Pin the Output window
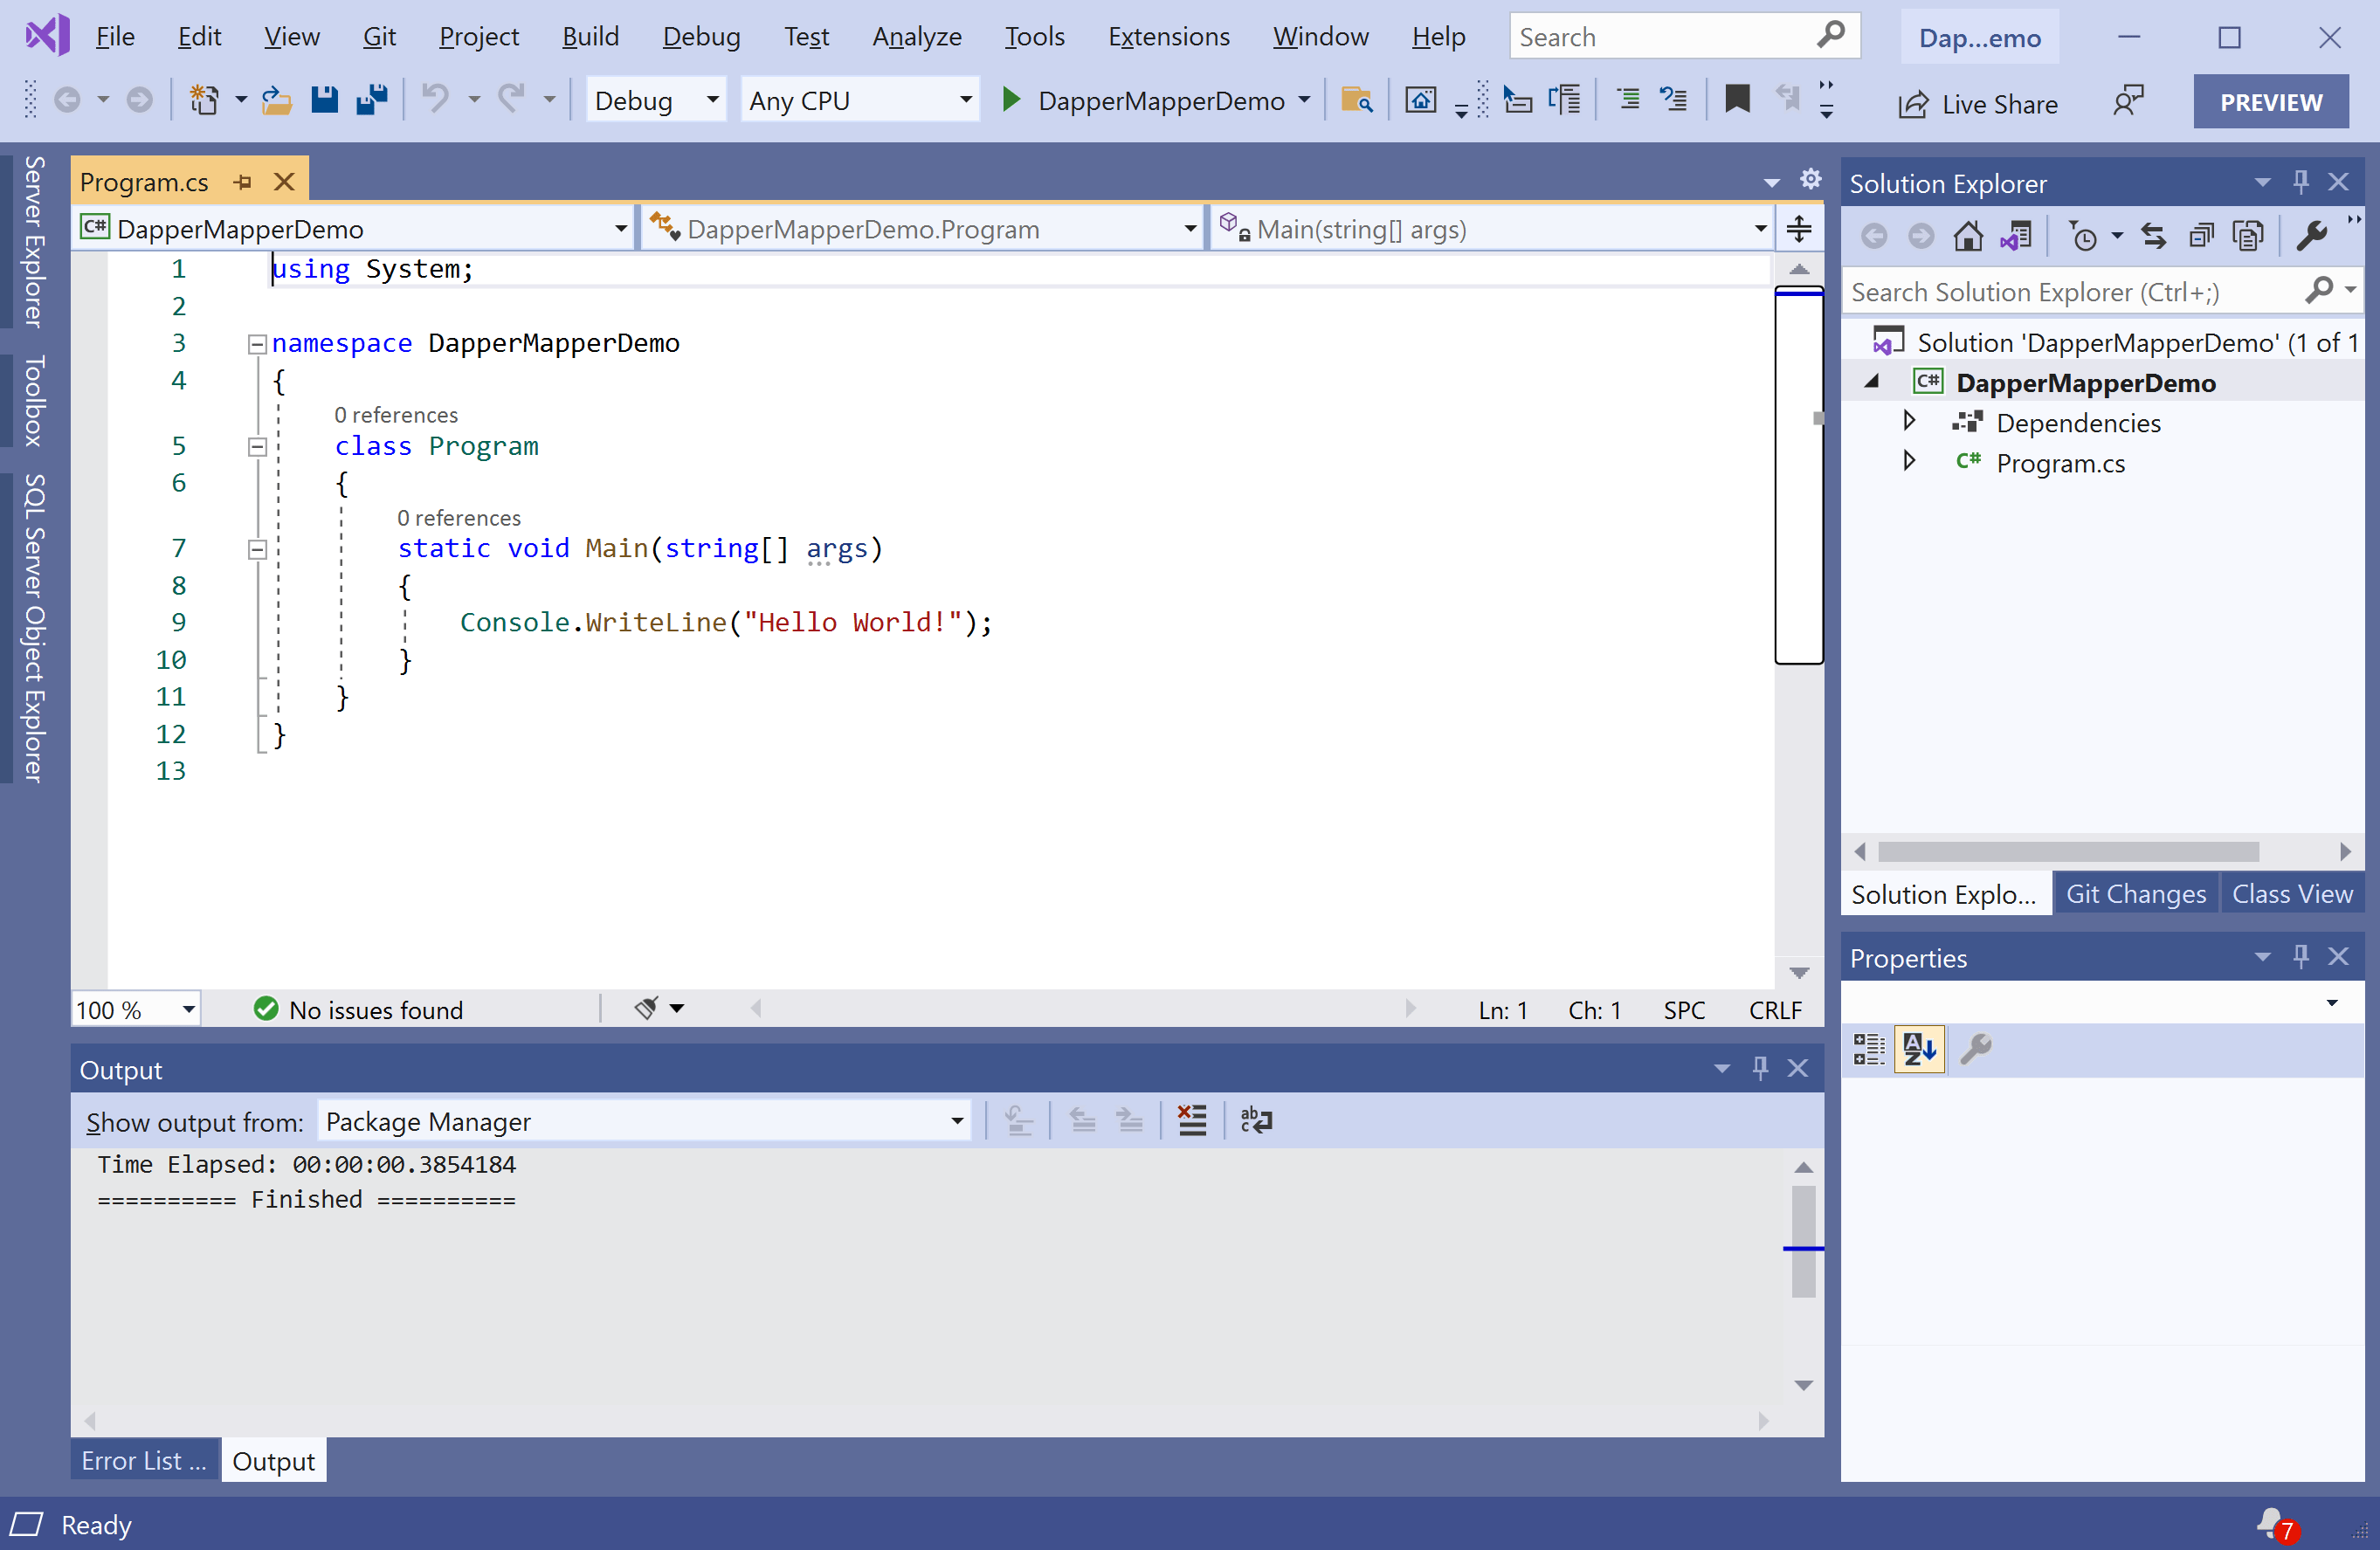Viewport: 2380px width, 1550px height. (x=1759, y=1067)
